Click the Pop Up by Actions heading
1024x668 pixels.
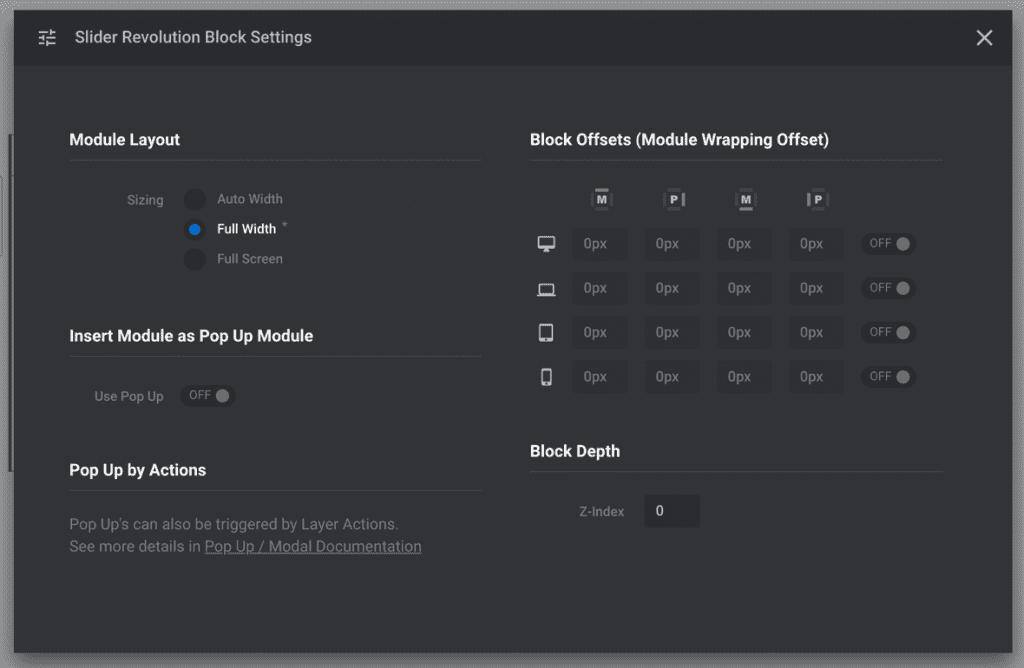coord(138,470)
